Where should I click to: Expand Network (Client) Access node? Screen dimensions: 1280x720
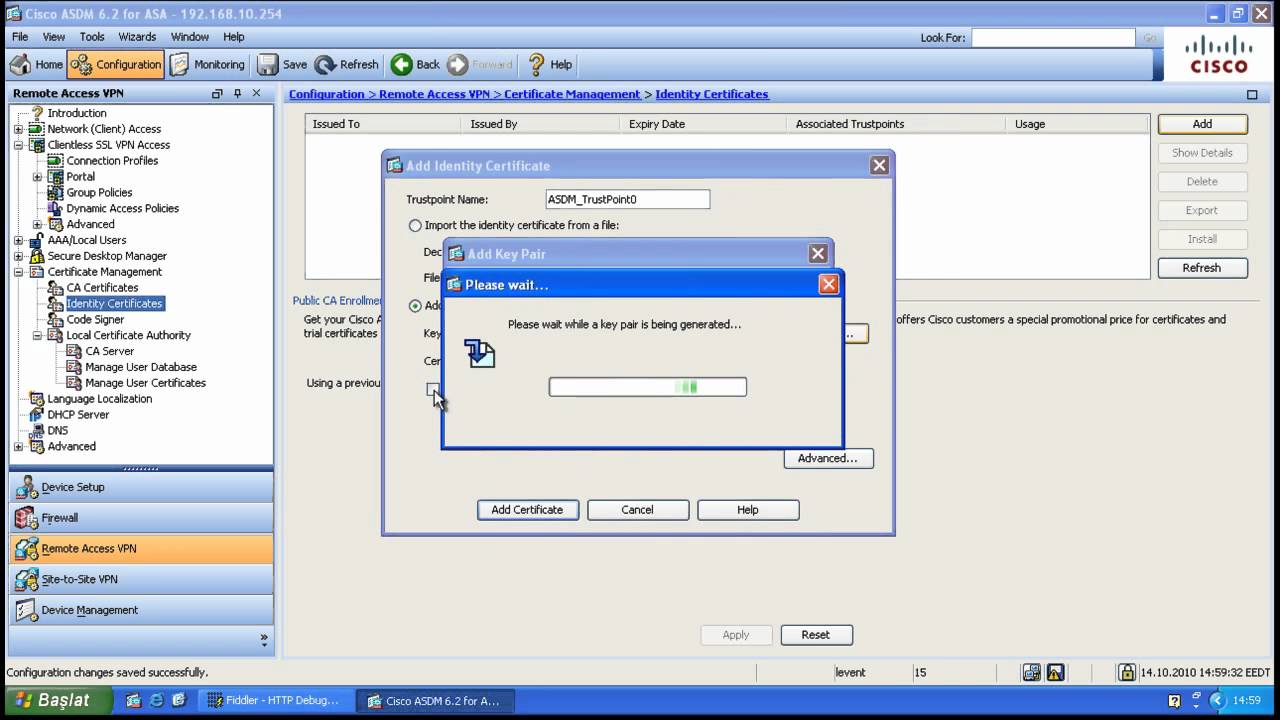pyautogui.click(x=18, y=129)
